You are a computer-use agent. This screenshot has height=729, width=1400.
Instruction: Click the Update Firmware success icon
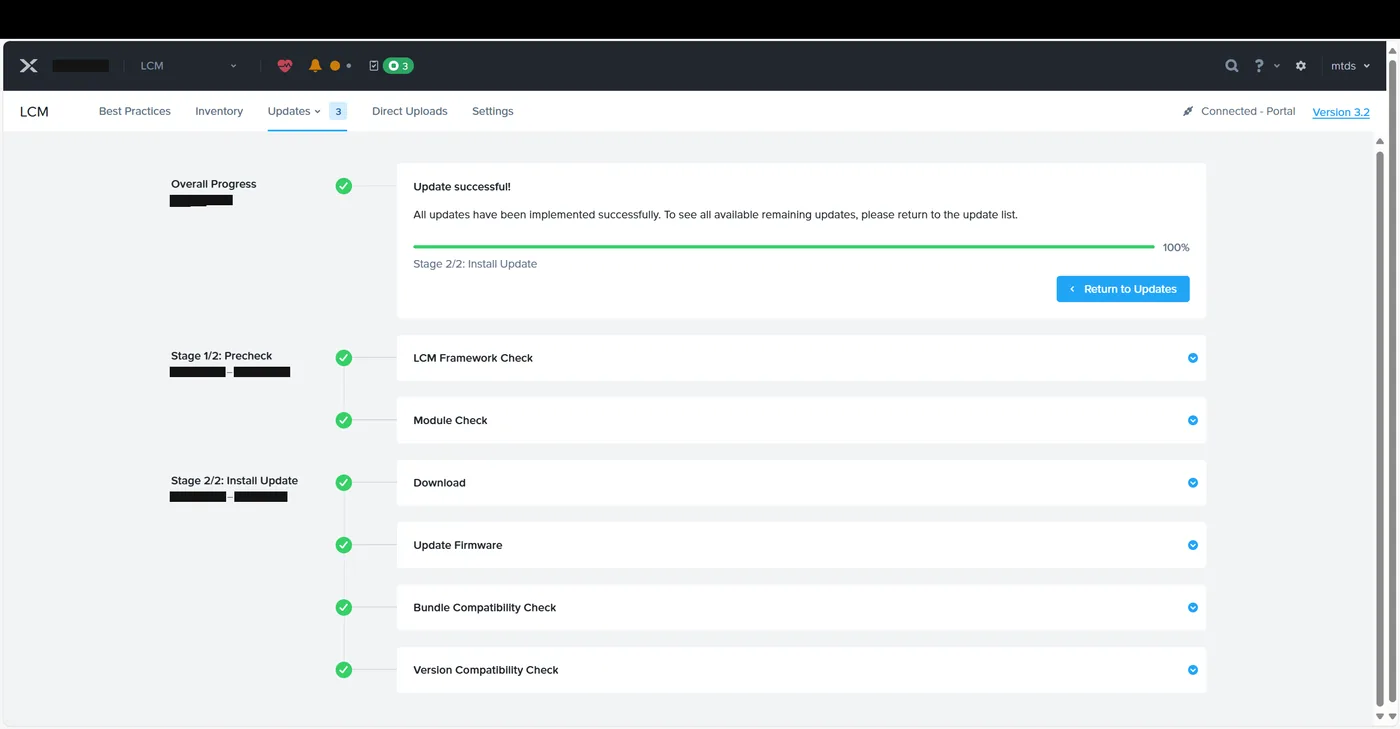[344, 545]
